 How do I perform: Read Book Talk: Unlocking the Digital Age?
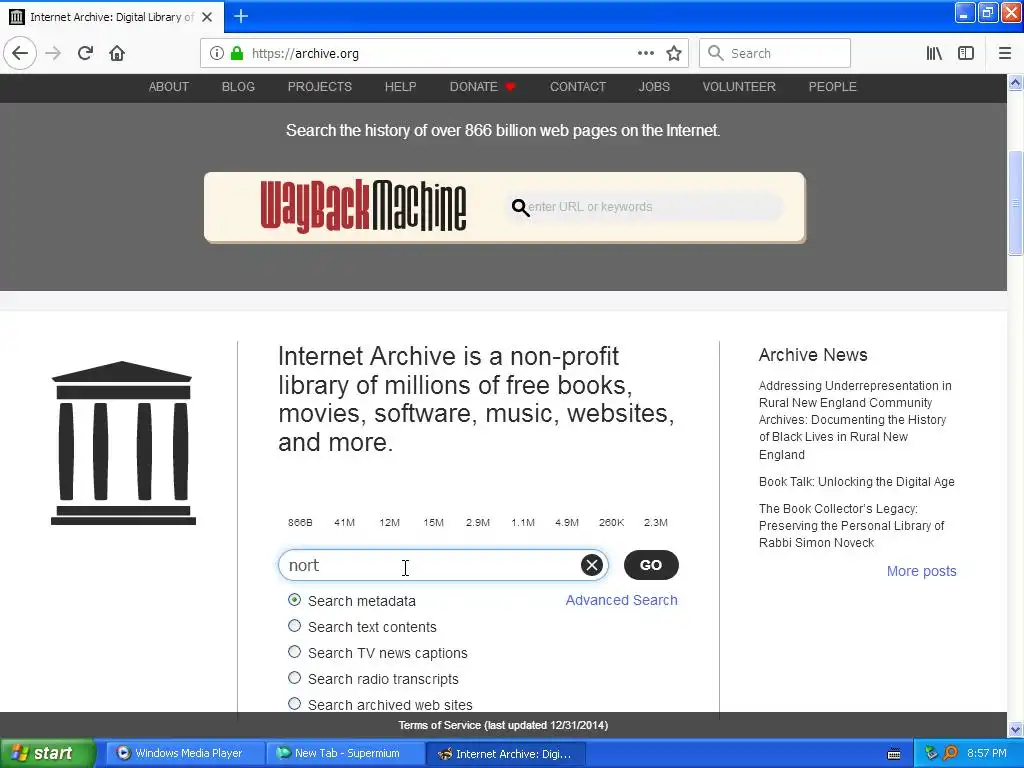pyautogui.click(x=857, y=482)
